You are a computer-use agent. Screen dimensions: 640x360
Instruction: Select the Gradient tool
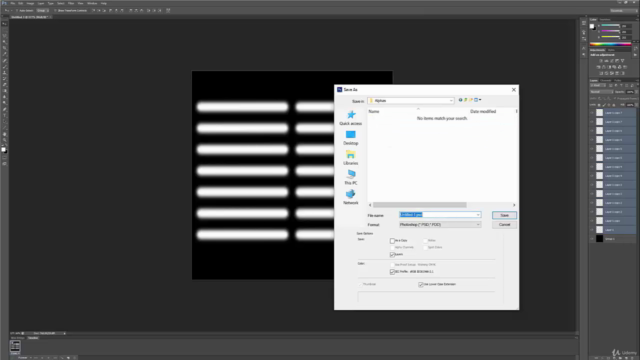(4, 91)
